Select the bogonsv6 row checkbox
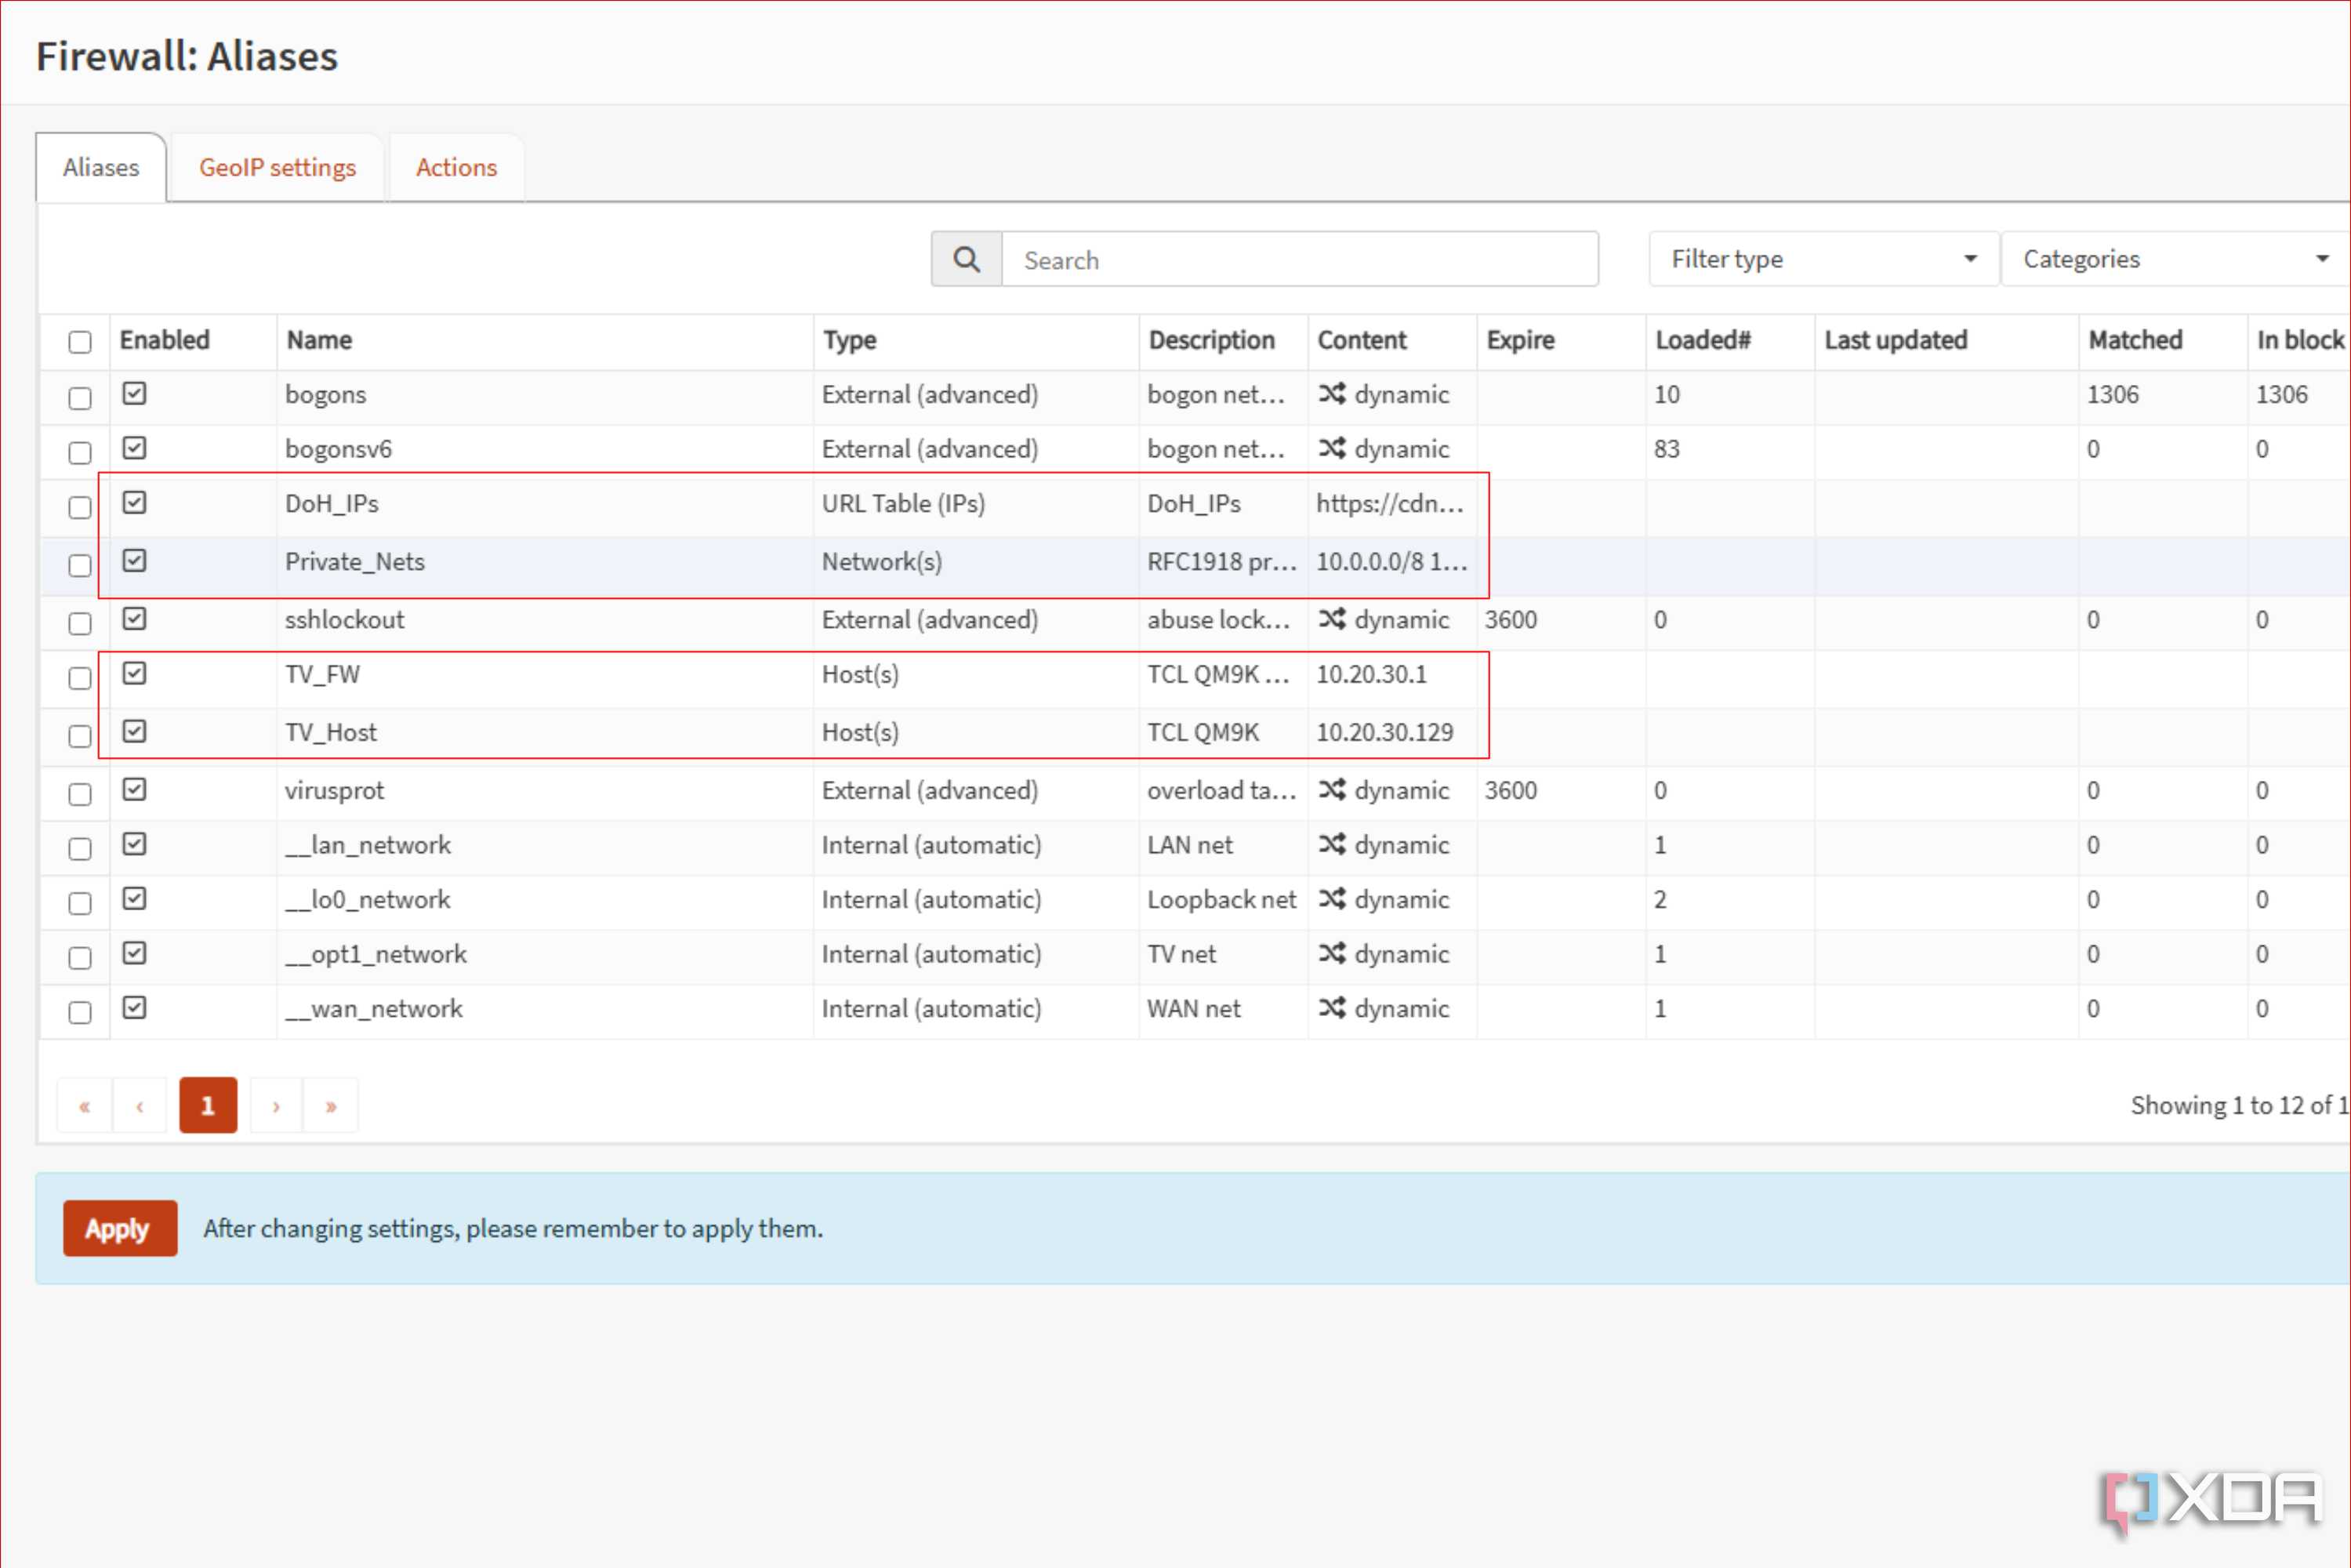2351x1568 pixels. click(80, 452)
